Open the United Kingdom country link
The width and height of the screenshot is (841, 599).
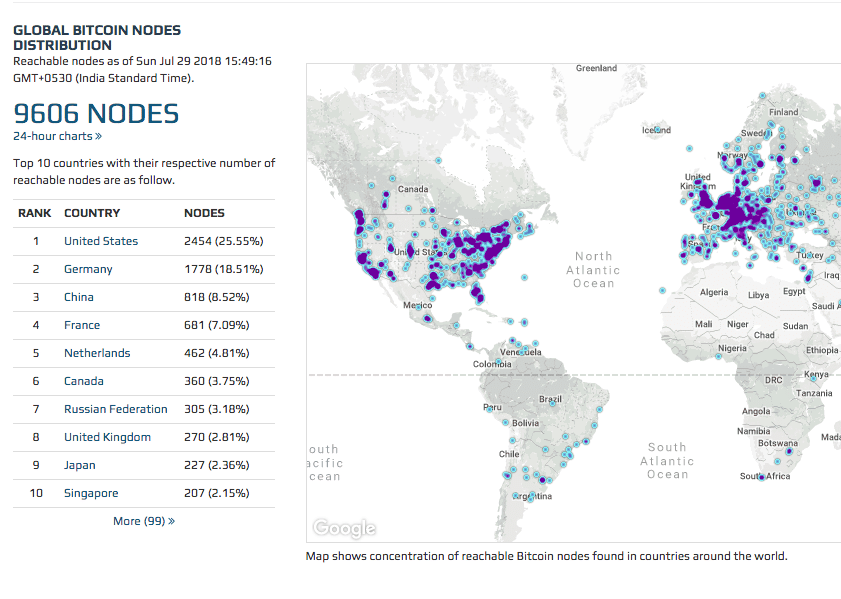pyautogui.click(x=107, y=437)
